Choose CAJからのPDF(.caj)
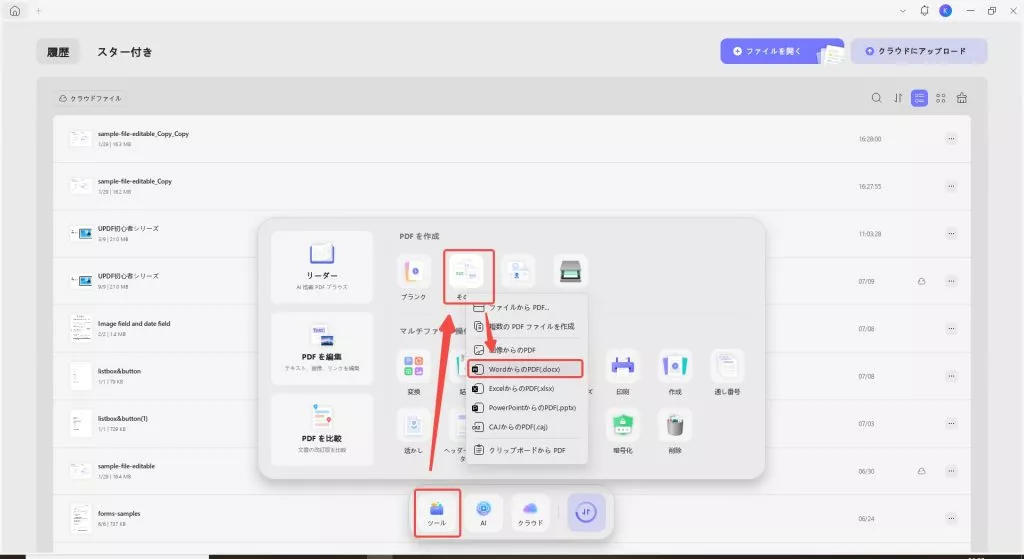1024x559 pixels. pos(526,427)
